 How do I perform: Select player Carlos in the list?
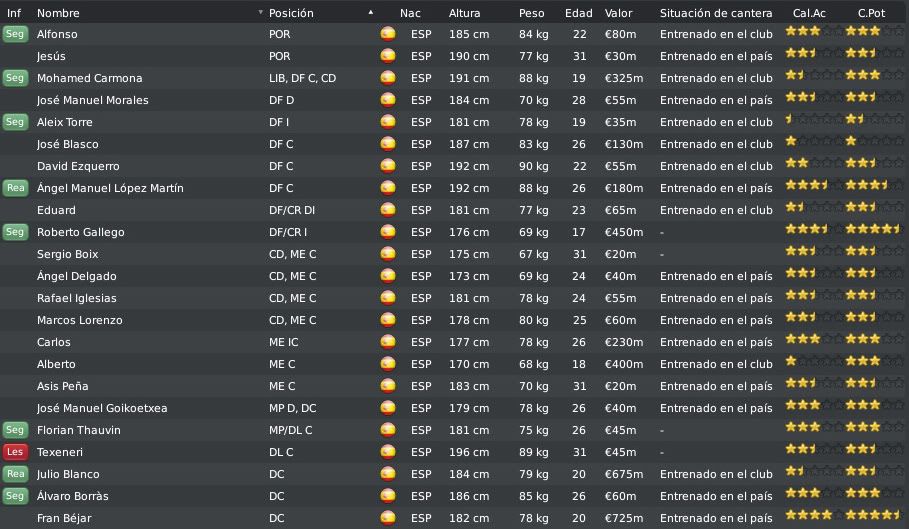(53, 342)
